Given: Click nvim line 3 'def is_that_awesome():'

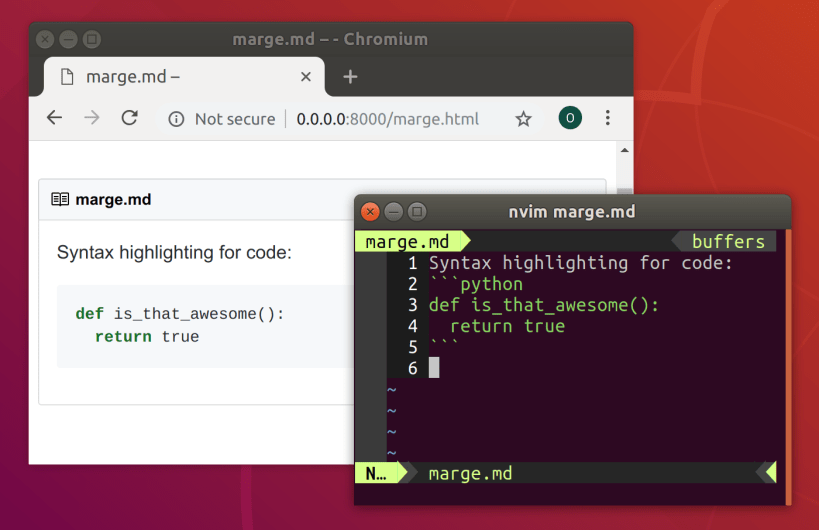Looking at the screenshot, I should coord(544,305).
